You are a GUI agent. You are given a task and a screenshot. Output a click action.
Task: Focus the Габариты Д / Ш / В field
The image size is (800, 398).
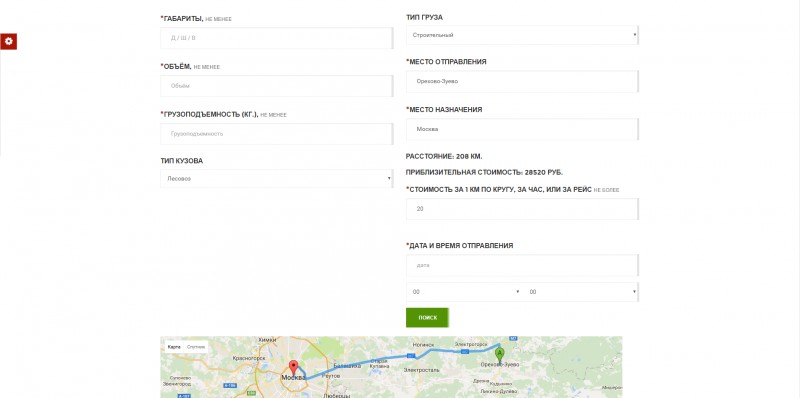point(277,38)
